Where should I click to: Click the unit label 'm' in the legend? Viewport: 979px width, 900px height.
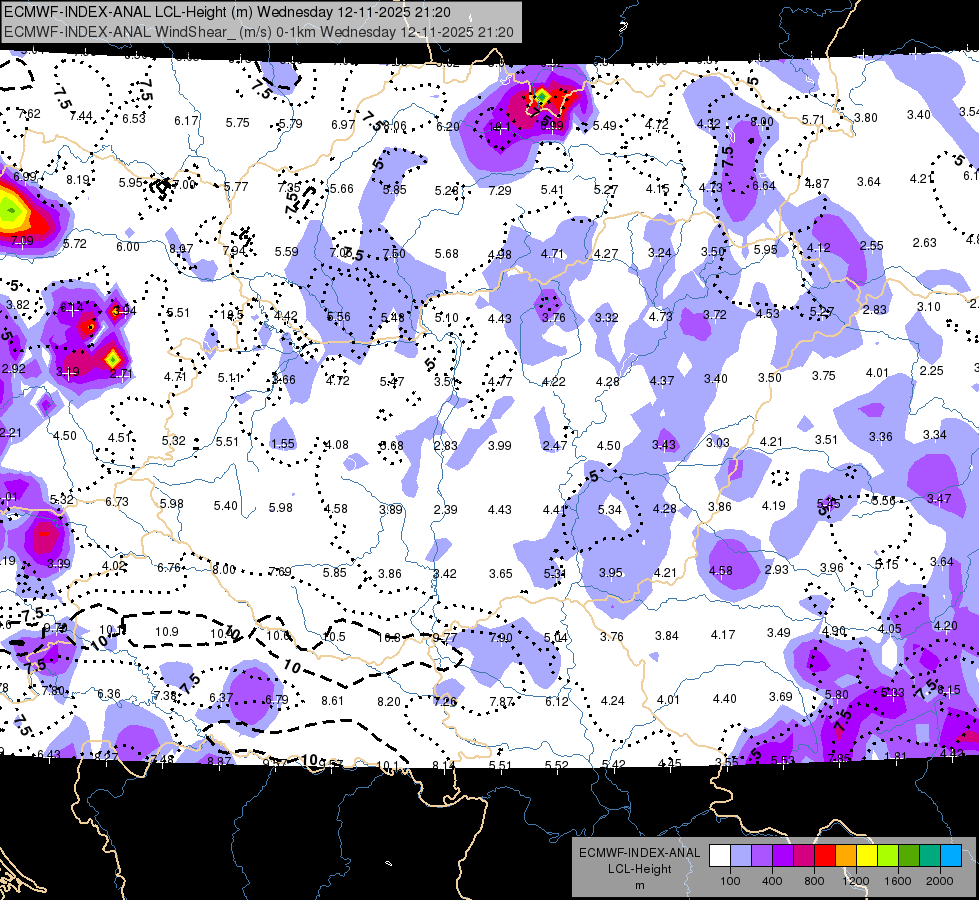(x=640, y=885)
